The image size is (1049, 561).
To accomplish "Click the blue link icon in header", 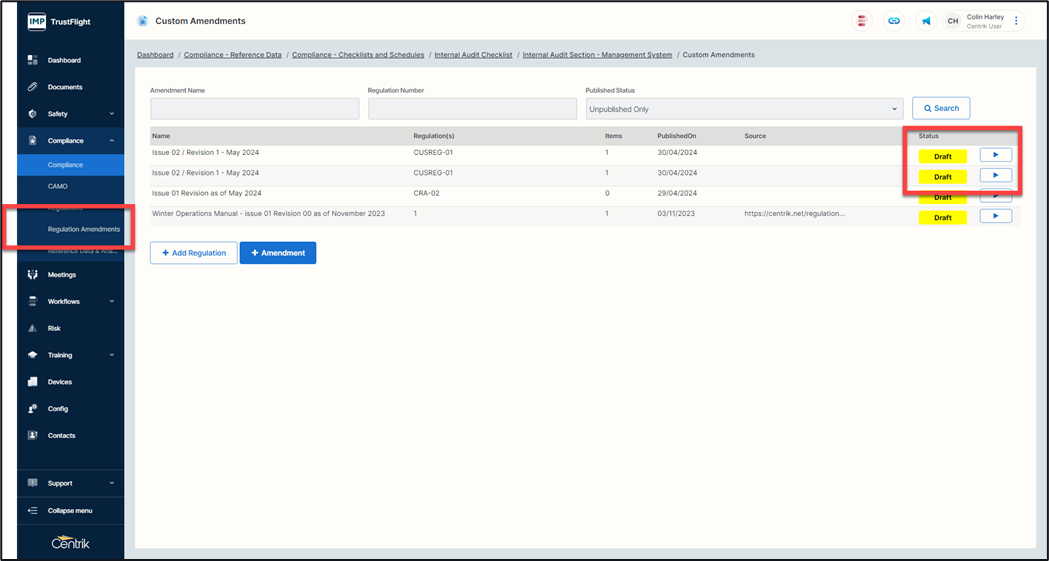I will pyautogui.click(x=894, y=21).
